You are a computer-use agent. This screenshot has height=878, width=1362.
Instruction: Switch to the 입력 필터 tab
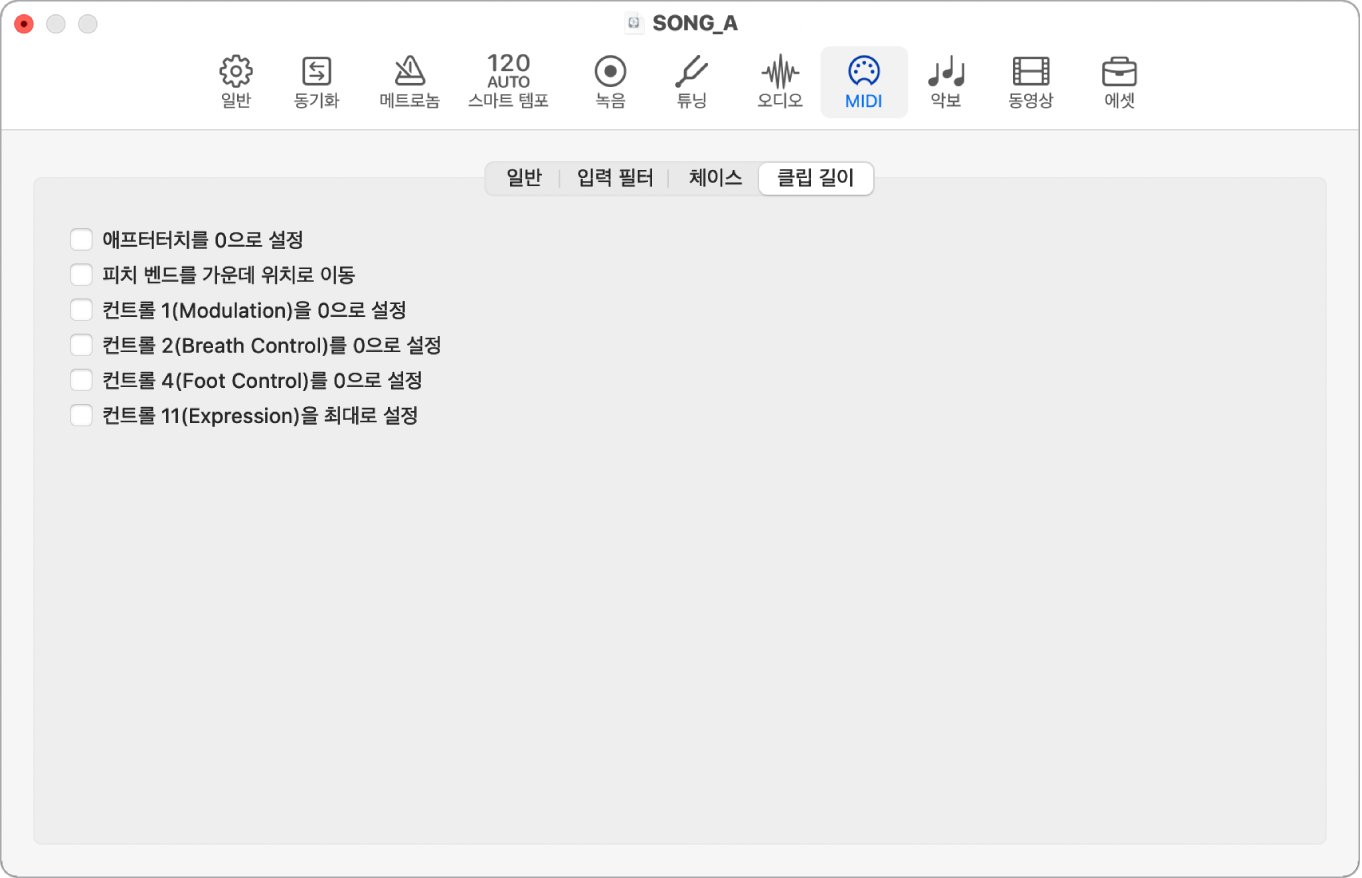tap(615, 179)
